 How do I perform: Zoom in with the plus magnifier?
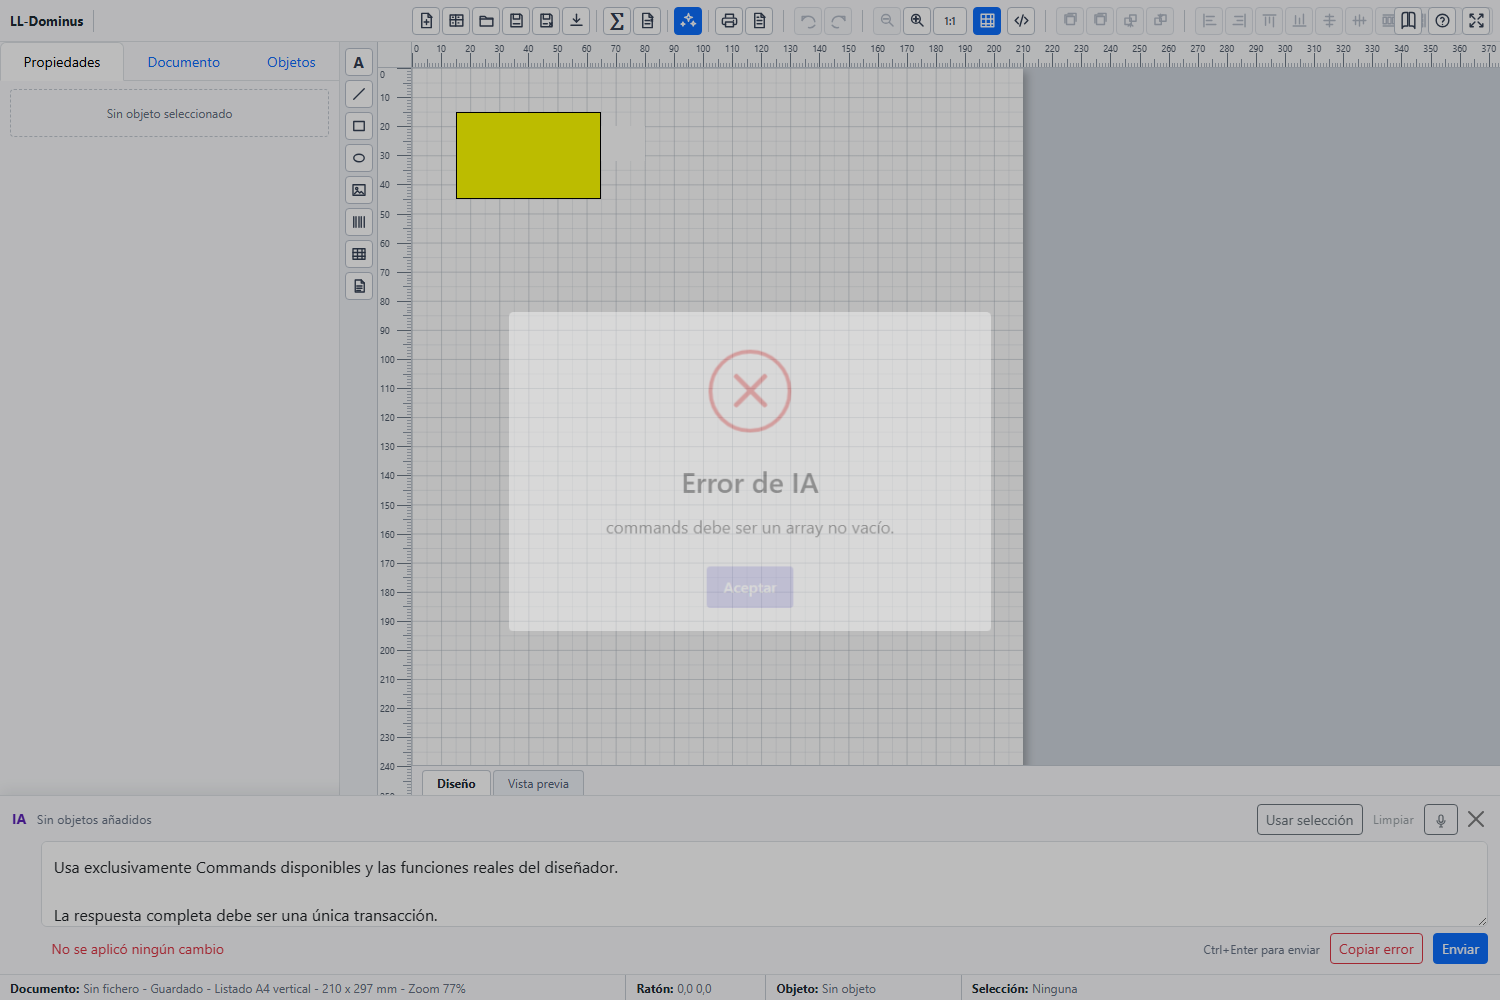coord(917,21)
